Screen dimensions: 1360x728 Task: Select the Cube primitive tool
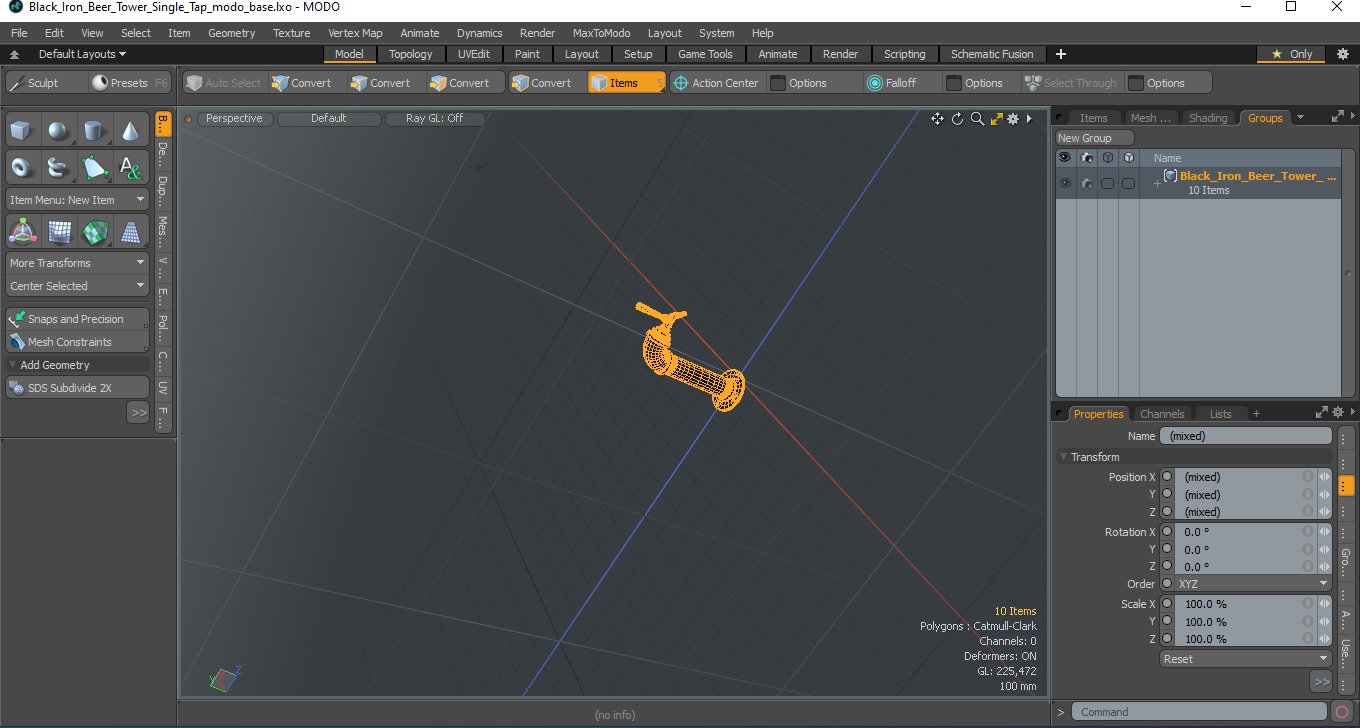click(x=23, y=131)
